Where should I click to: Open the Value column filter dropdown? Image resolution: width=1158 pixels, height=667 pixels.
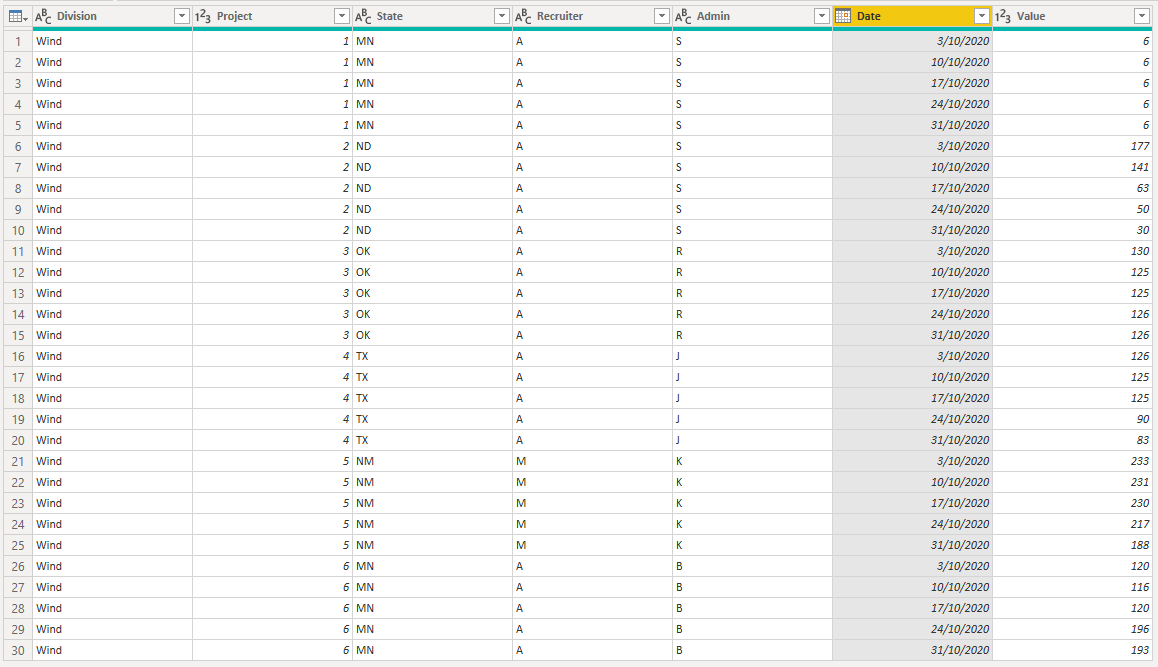coord(1142,16)
